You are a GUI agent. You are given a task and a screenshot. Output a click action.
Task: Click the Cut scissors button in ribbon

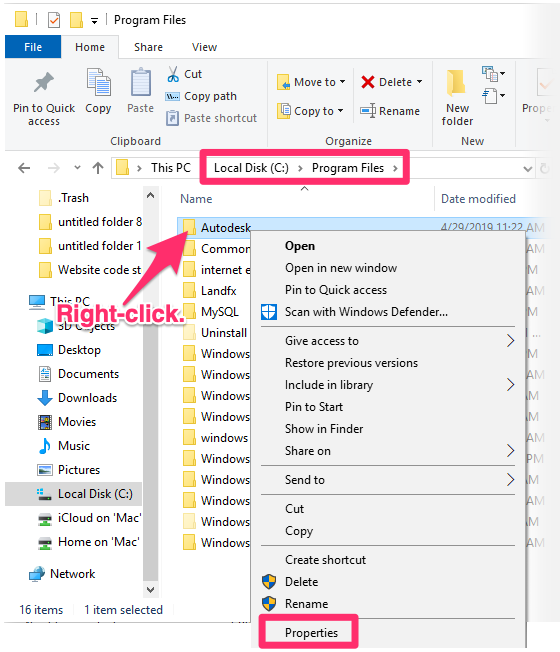[184, 74]
